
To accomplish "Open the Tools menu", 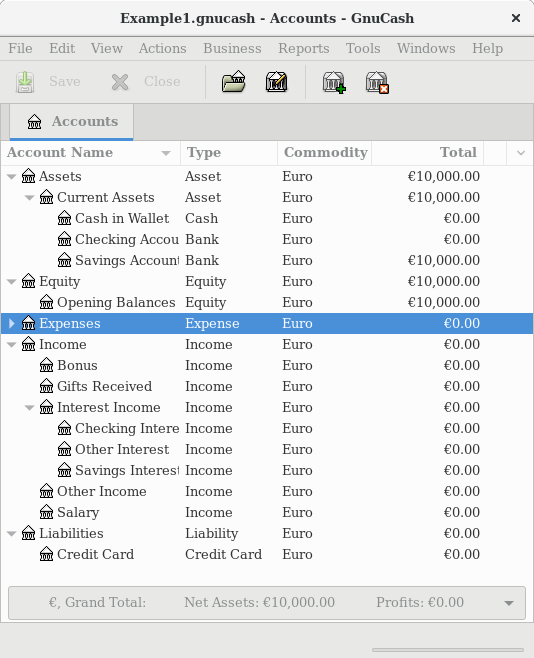I will [x=363, y=48].
